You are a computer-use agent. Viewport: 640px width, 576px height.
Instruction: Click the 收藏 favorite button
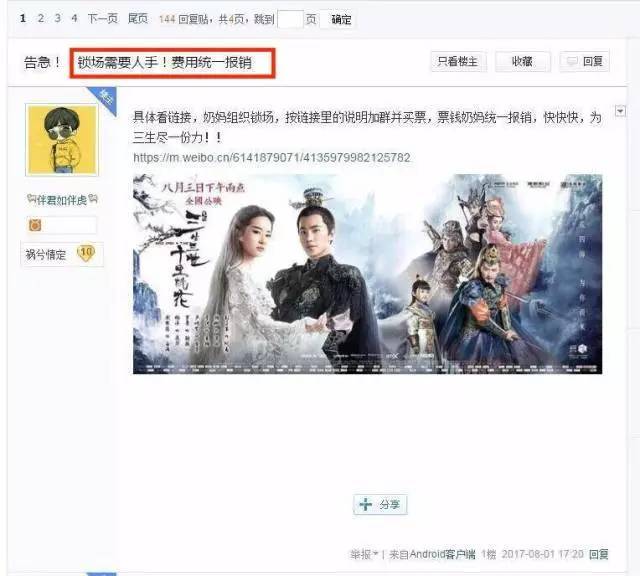[522, 61]
